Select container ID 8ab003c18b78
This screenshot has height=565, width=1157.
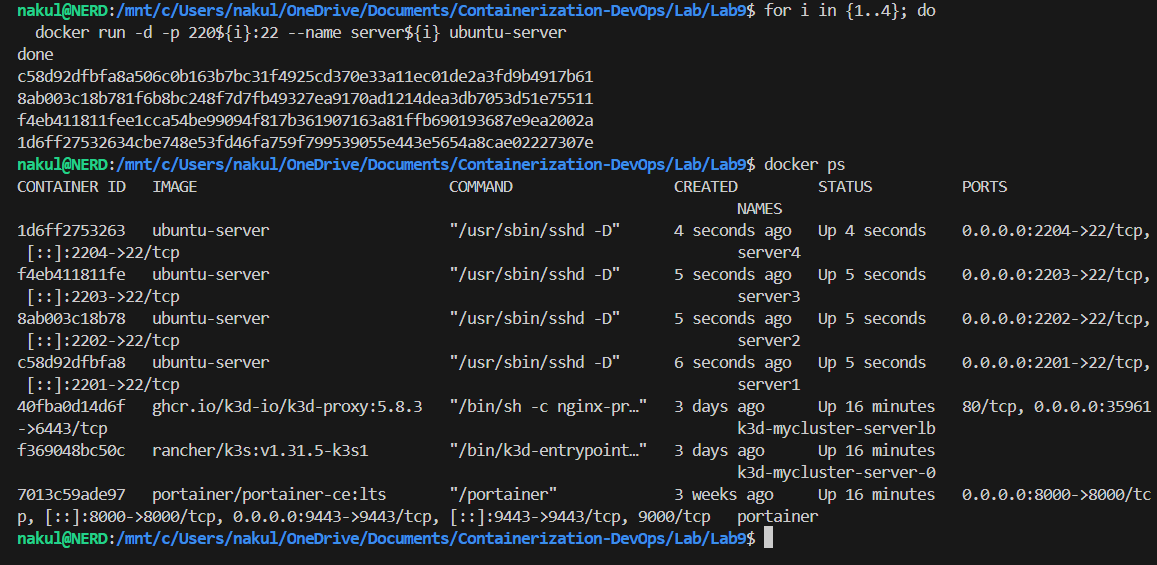pyautogui.click(x=72, y=319)
